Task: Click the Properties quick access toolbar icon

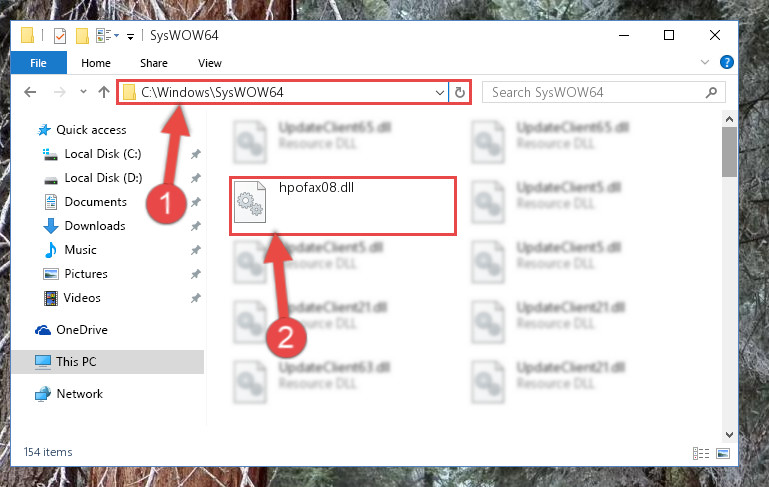Action: click(60, 36)
